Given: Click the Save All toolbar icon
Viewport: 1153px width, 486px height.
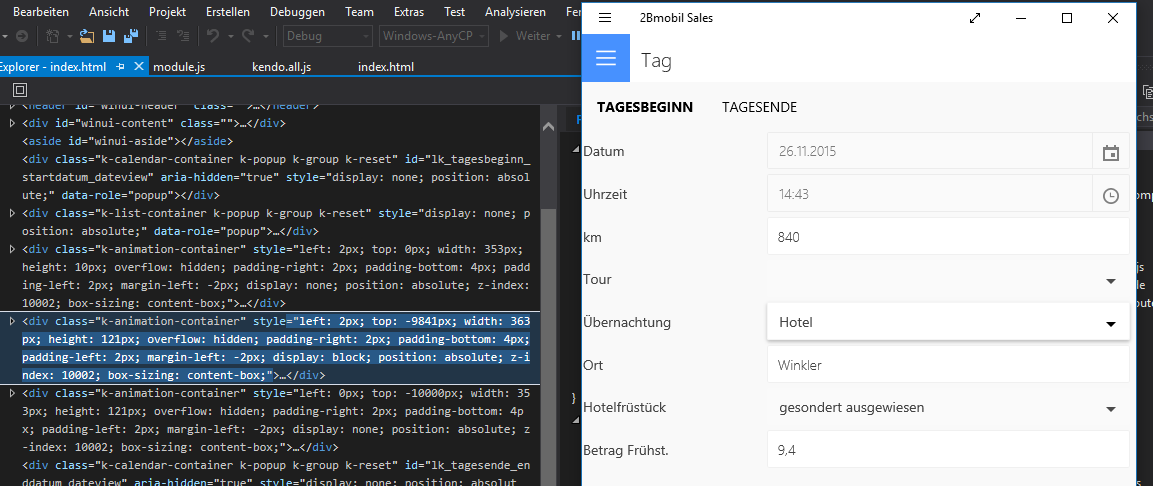Looking at the screenshot, I should click(x=131, y=36).
